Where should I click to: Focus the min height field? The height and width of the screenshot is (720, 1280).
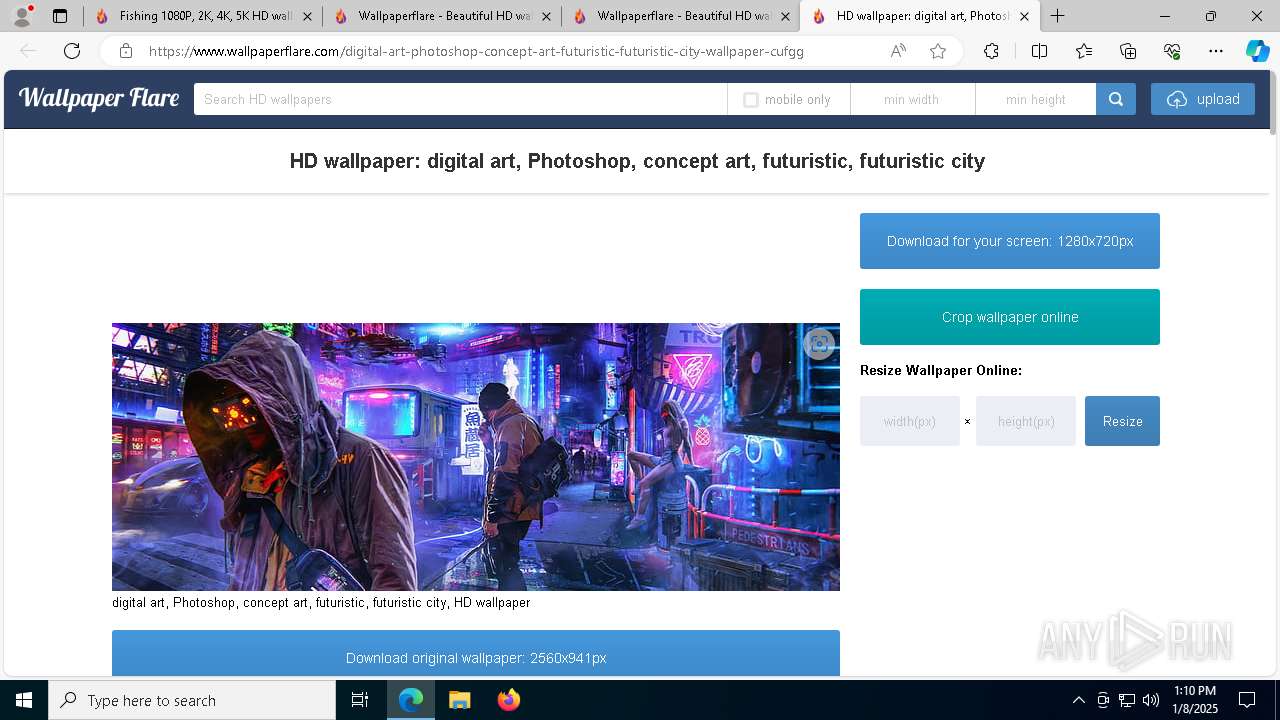click(x=1036, y=99)
